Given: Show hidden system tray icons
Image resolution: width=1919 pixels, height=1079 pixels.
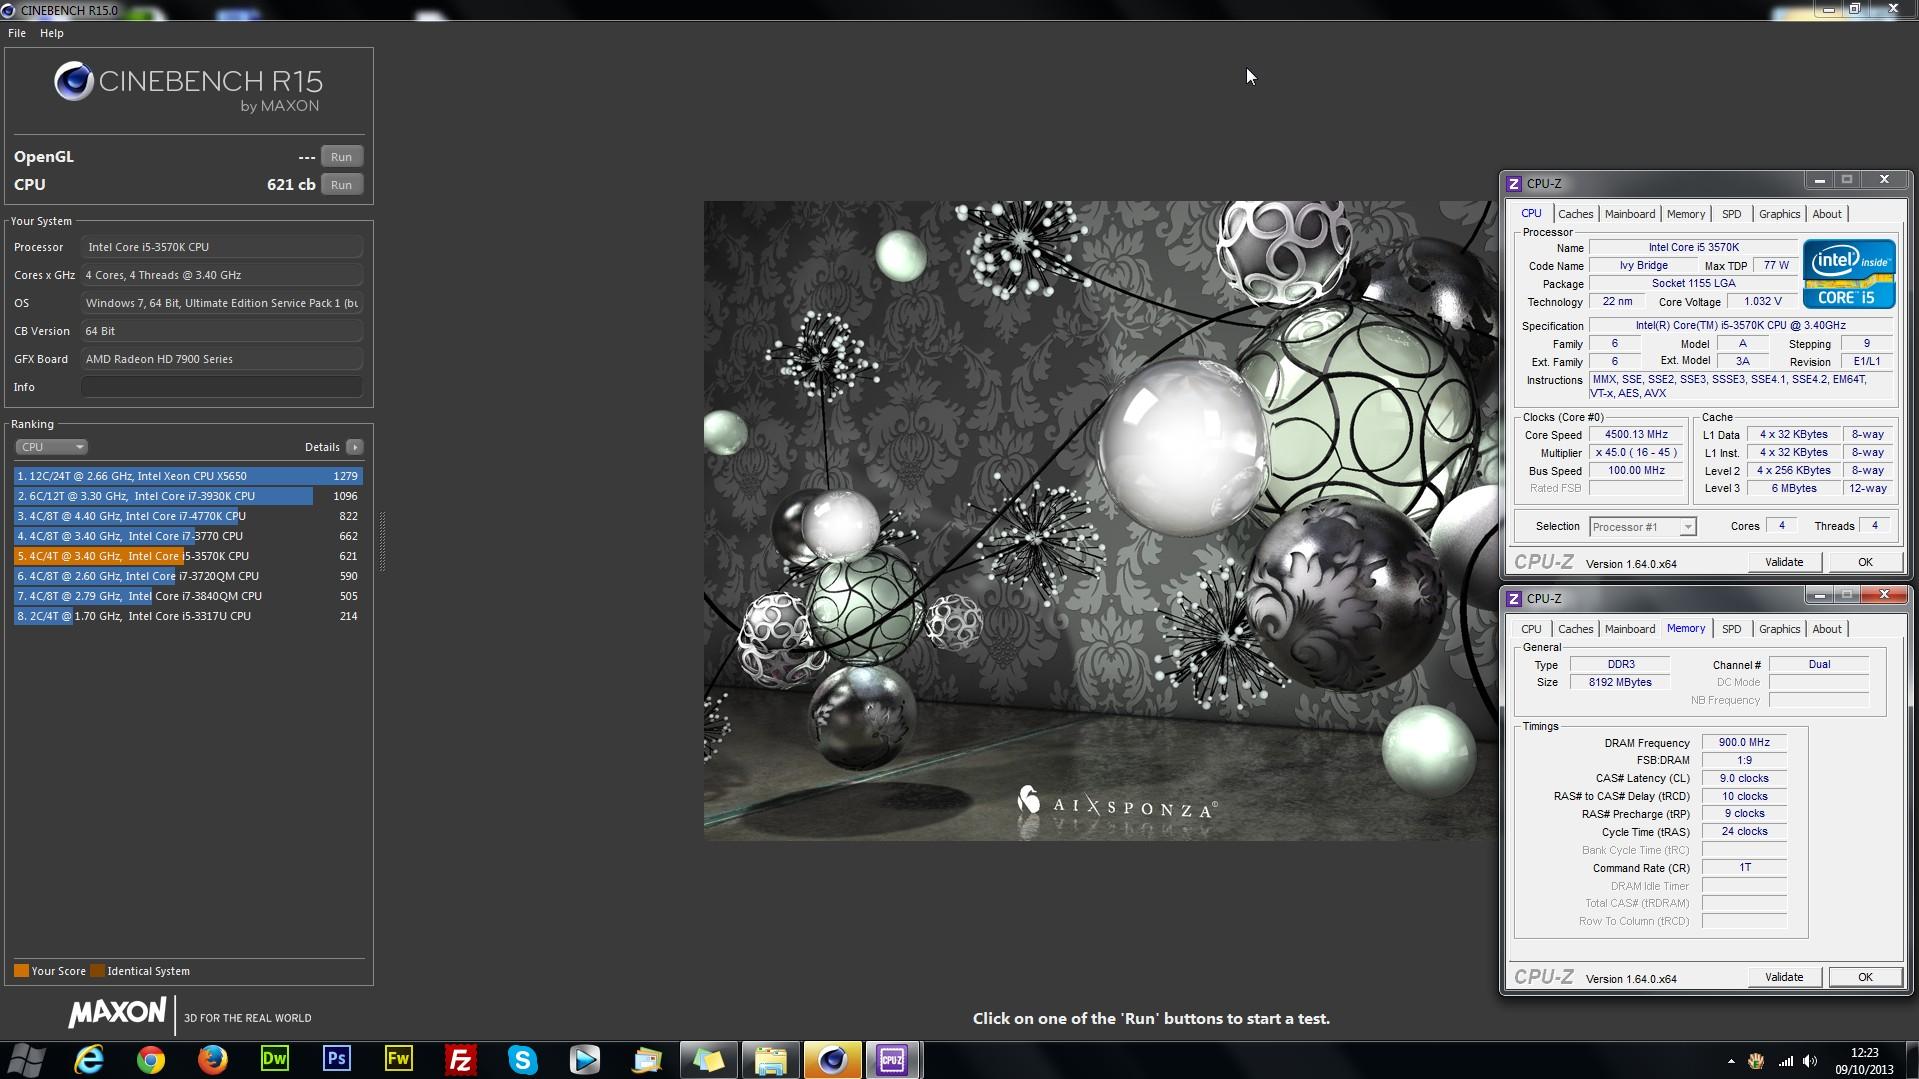Looking at the screenshot, I should pyautogui.click(x=1731, y=1061).
